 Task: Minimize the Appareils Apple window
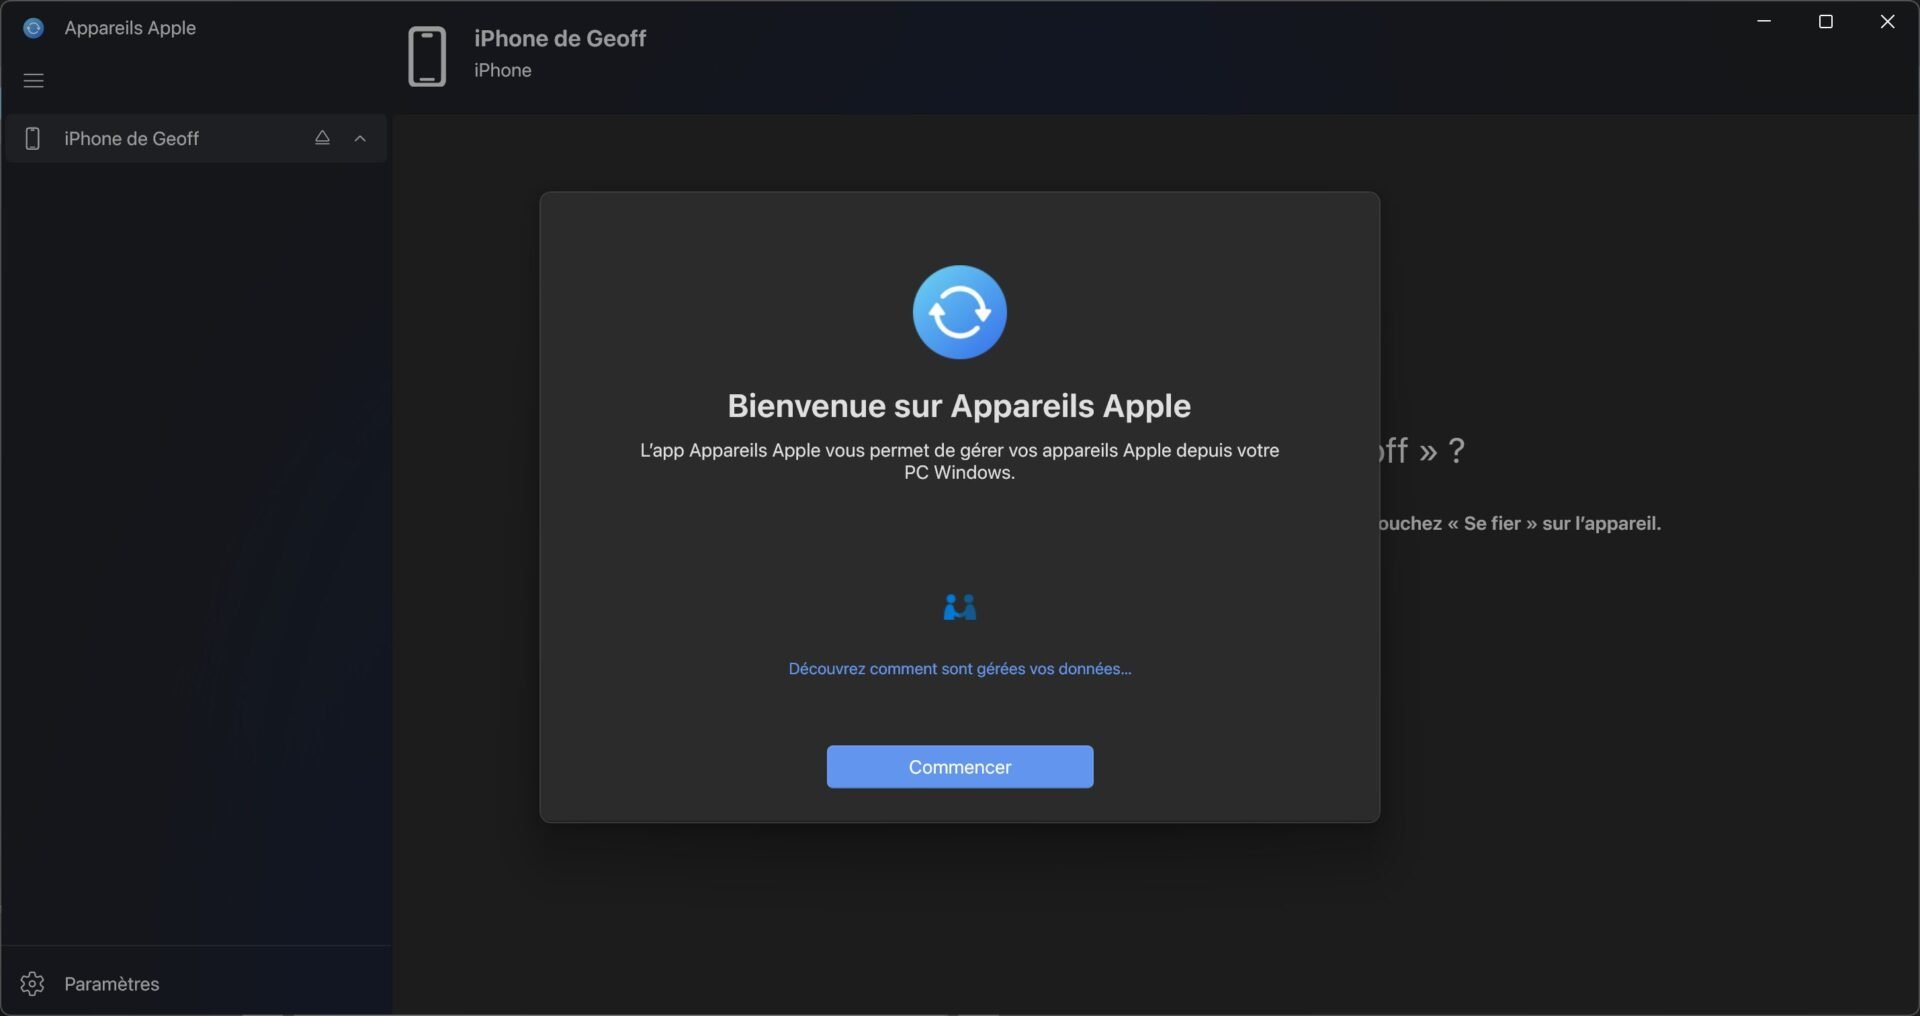[x=1764, y=21]
